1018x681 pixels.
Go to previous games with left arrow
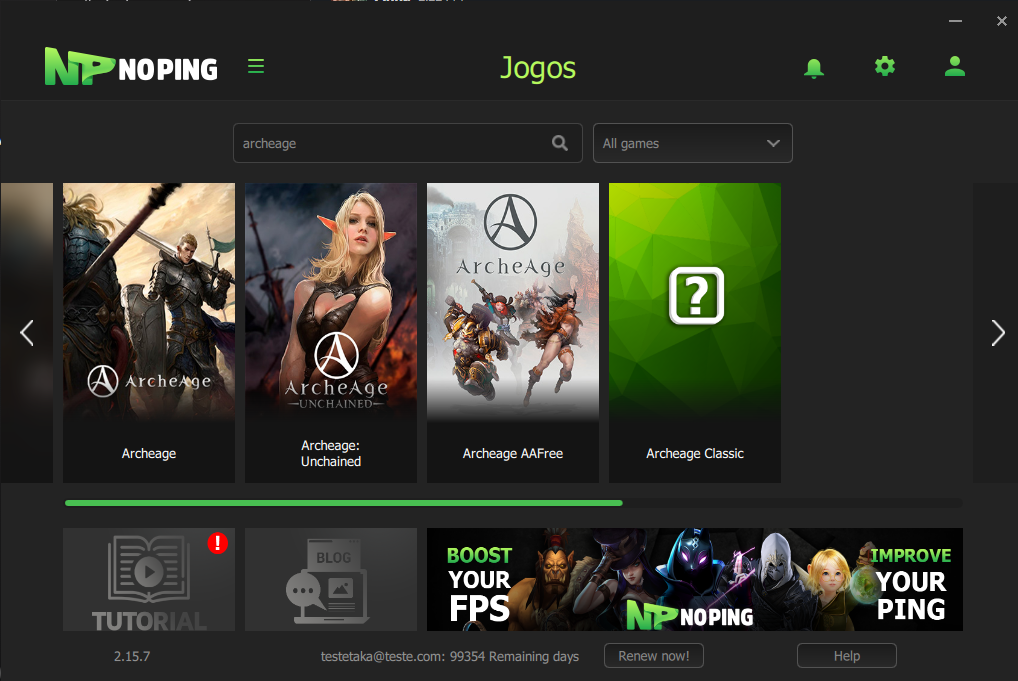click(x=27, y=333)
